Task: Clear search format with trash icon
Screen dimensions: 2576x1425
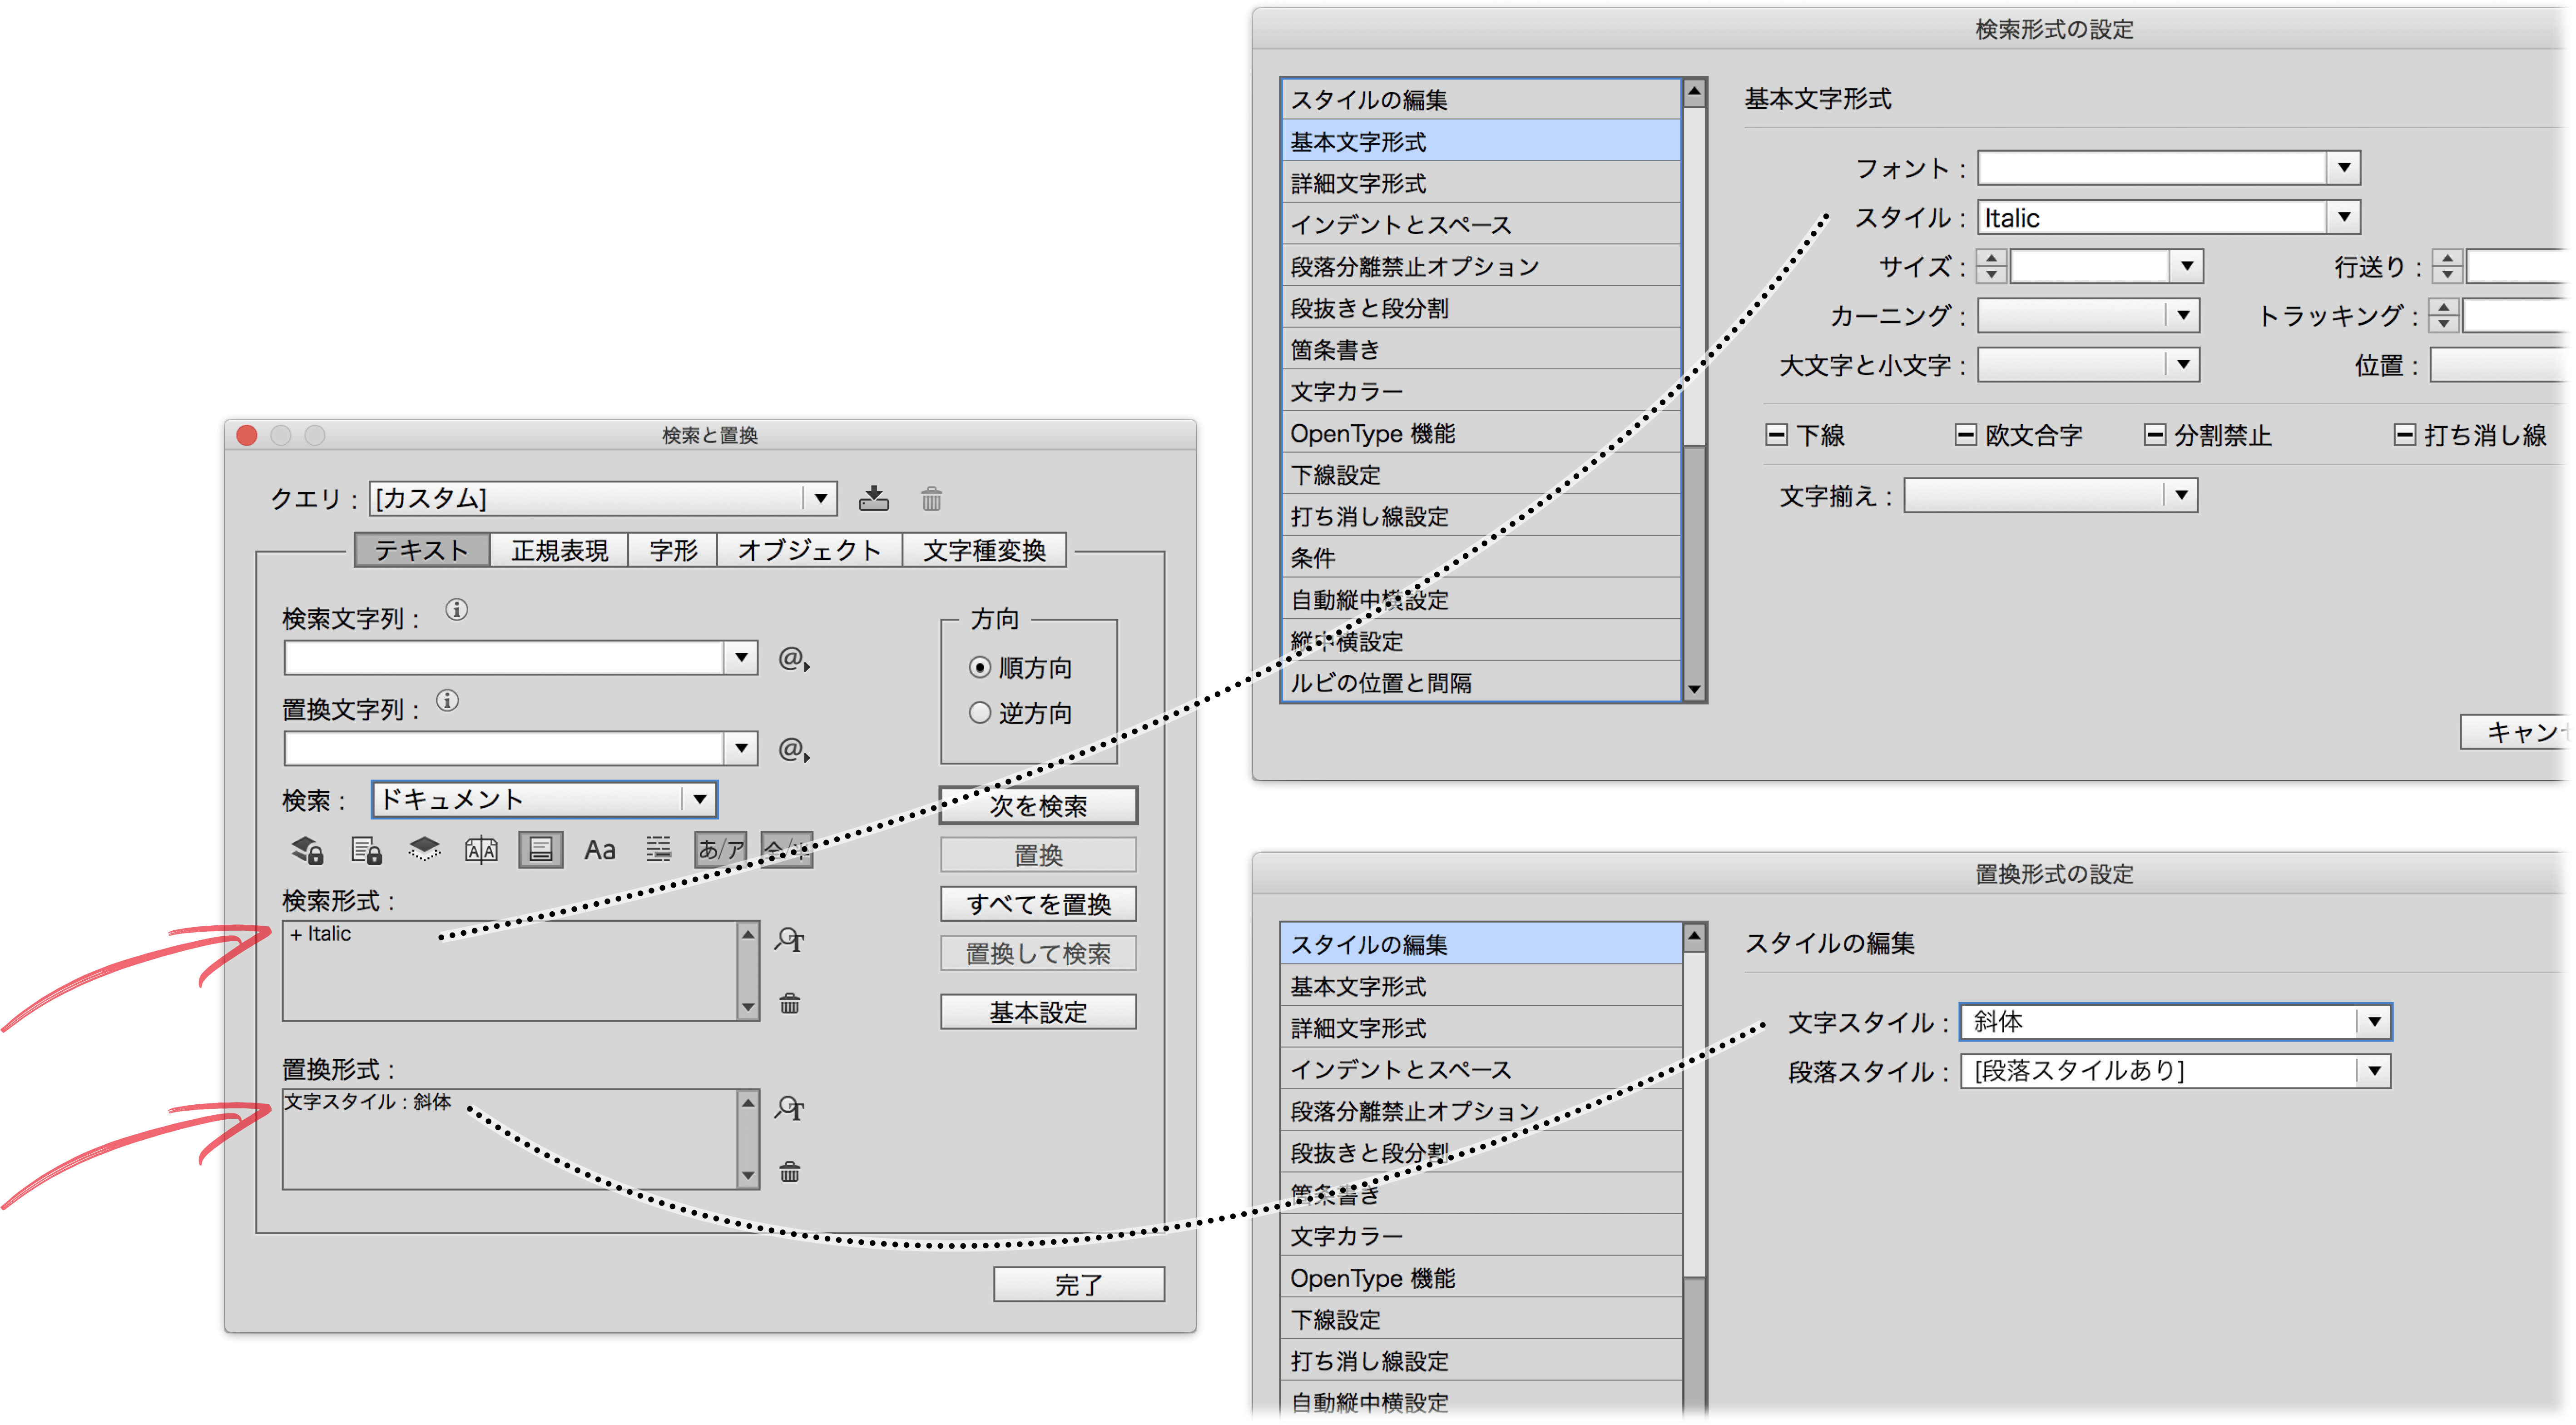Action: 790,1003
